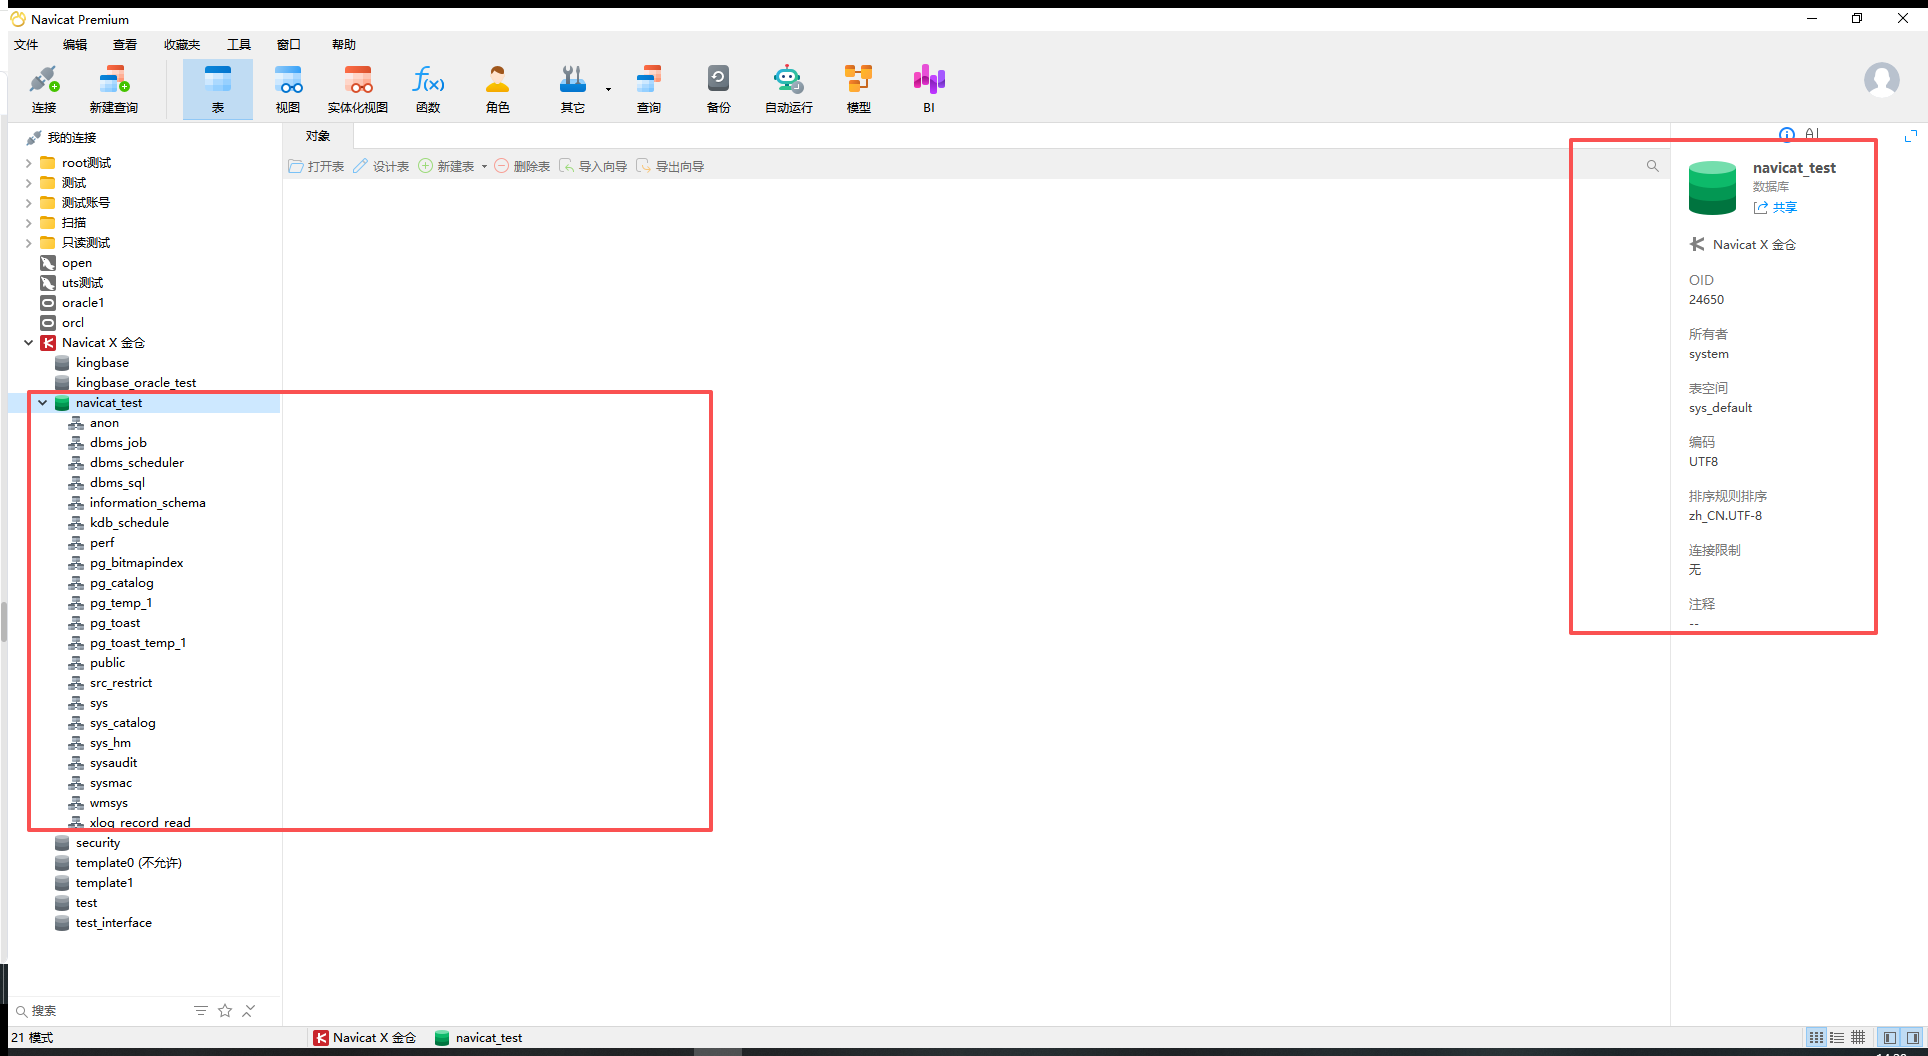Open the 角色 (Role) icon
Viewport: 1928px width, 1056px height.
click(498, 89)
